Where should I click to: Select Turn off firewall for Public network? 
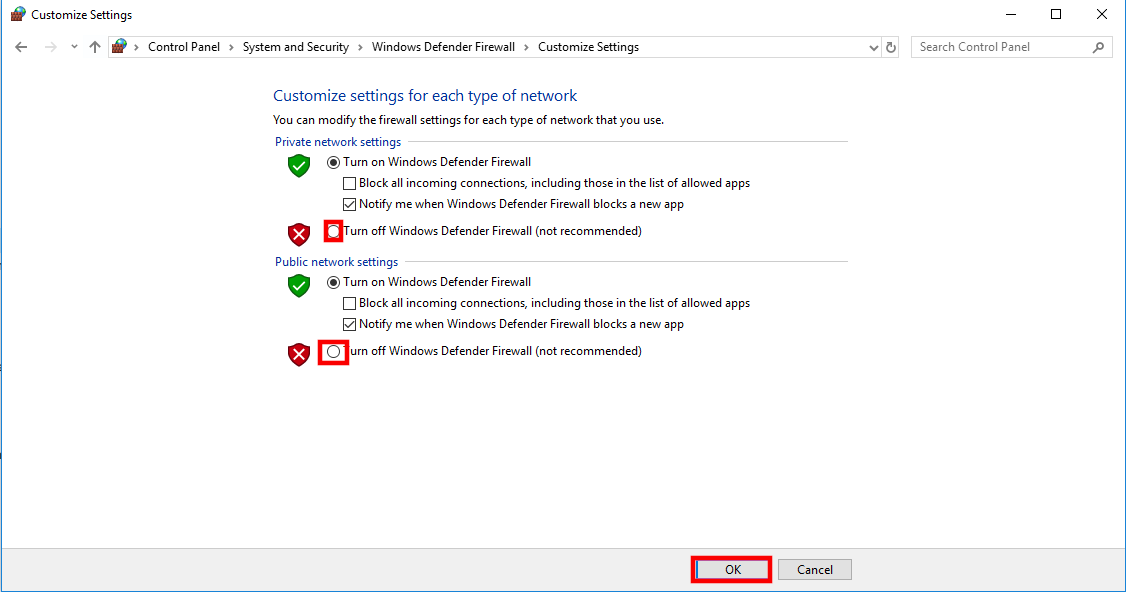pos(333,351)
